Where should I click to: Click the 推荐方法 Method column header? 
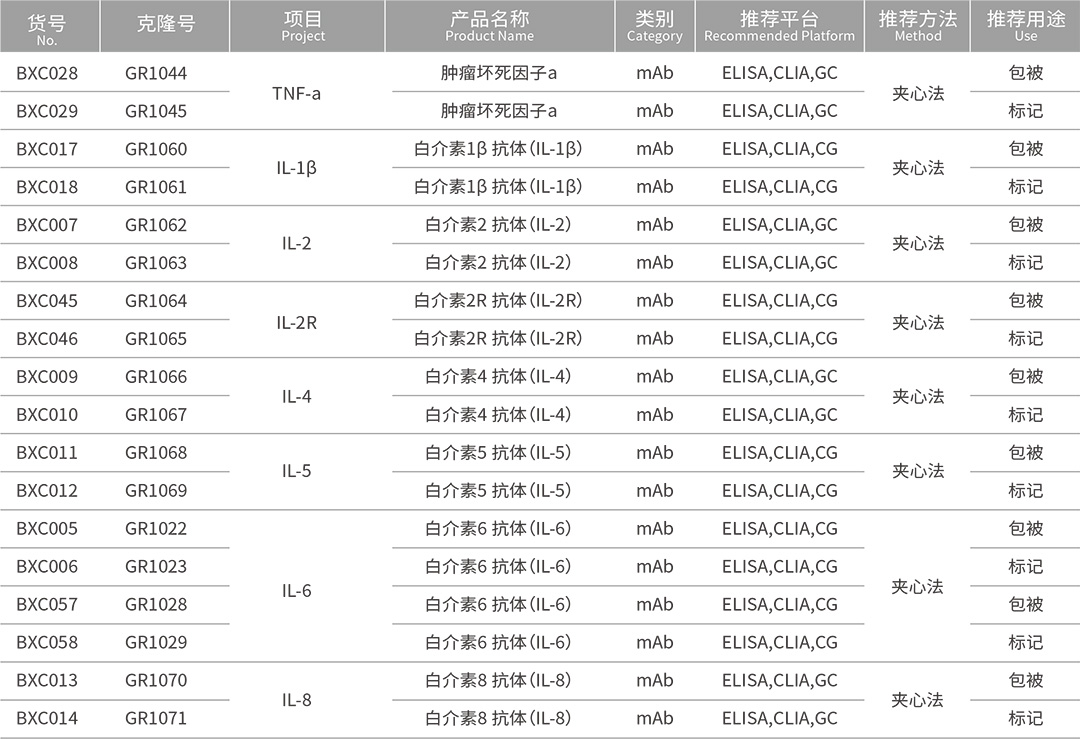point(917,26)
